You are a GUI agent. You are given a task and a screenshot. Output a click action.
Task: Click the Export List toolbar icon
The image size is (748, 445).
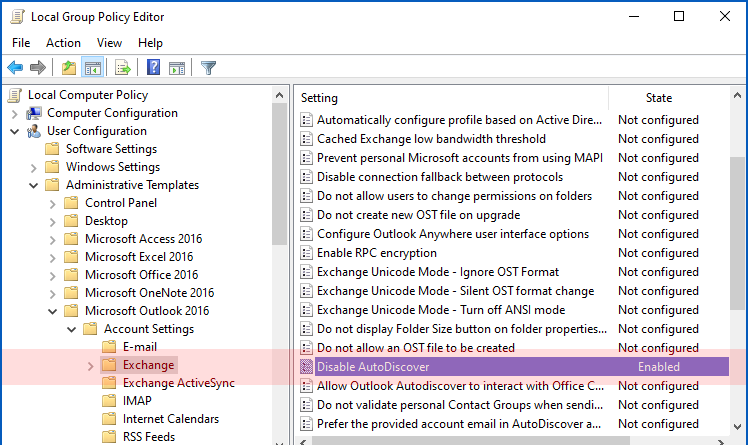[x=123, y=68]
